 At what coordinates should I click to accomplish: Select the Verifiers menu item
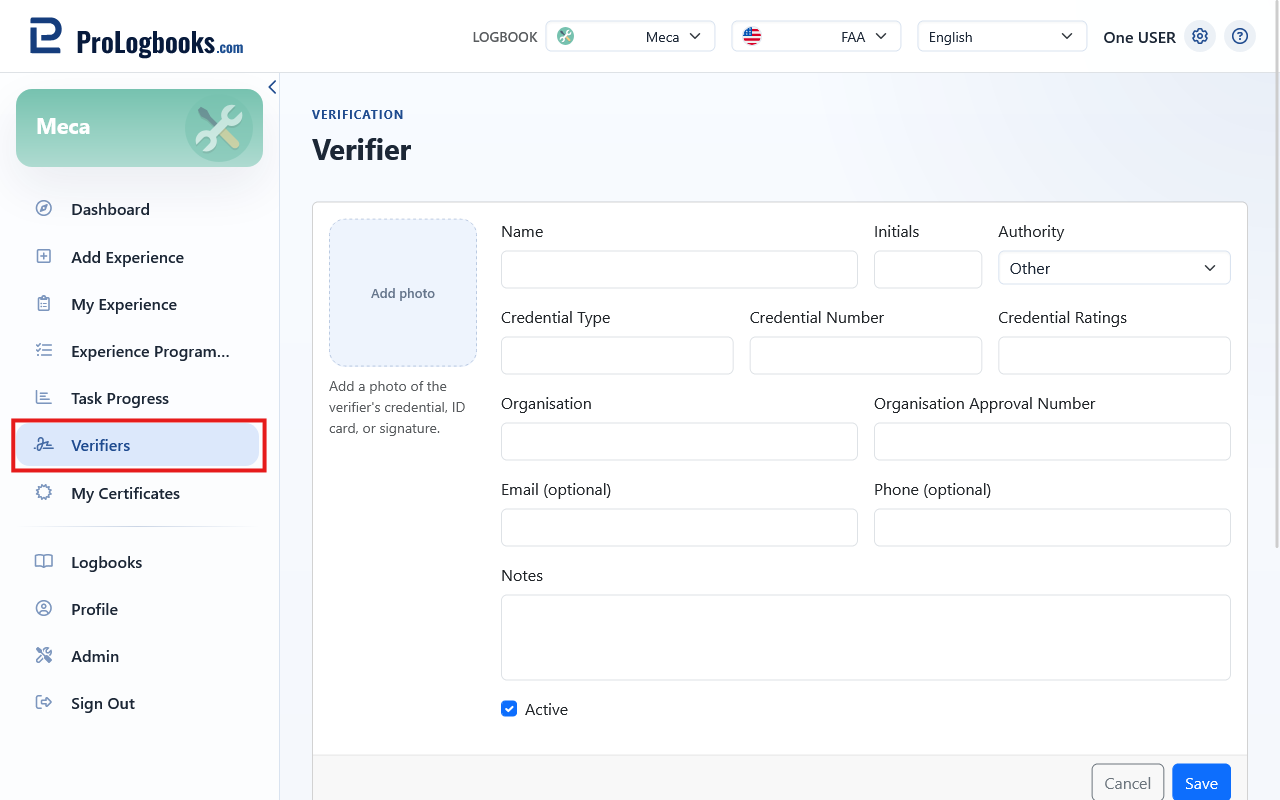point(138,445)
